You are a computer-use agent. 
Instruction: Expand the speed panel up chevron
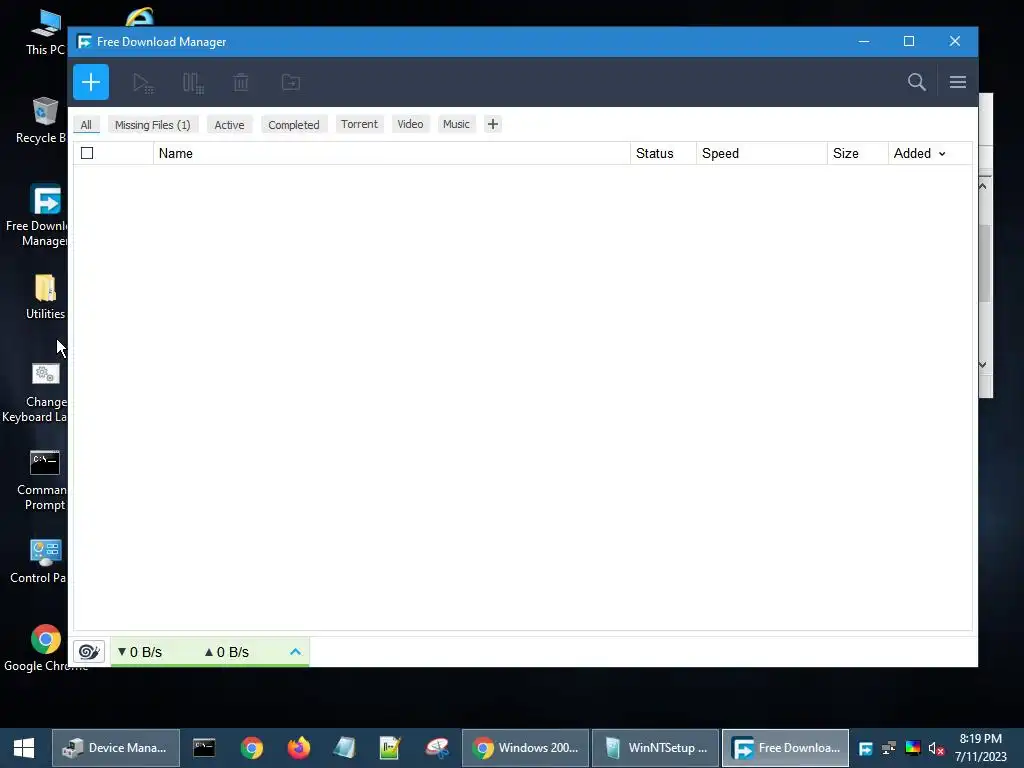pyautogui.click(x=295, y=652)
